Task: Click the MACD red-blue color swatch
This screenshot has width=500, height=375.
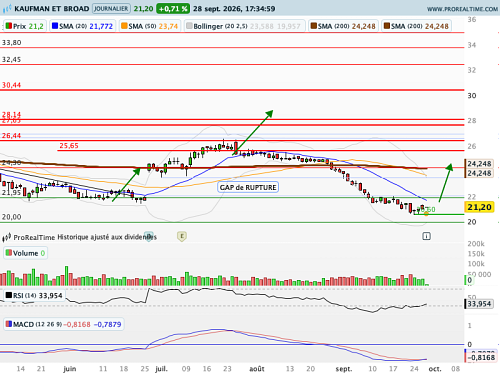Action: [x=9, y=324]
